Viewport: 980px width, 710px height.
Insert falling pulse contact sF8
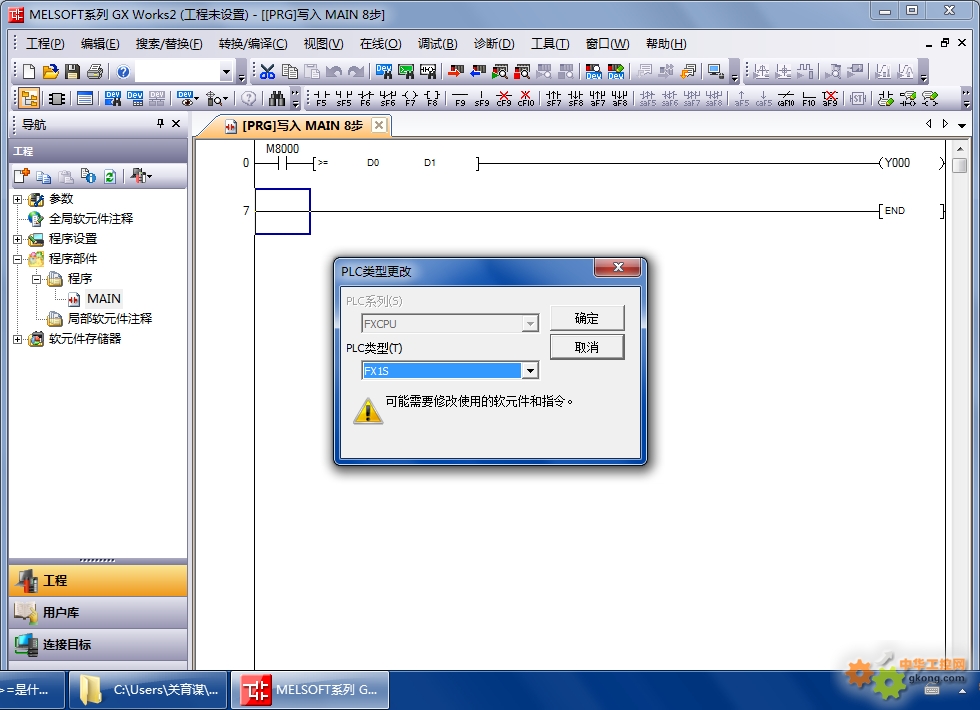(576, 98)
